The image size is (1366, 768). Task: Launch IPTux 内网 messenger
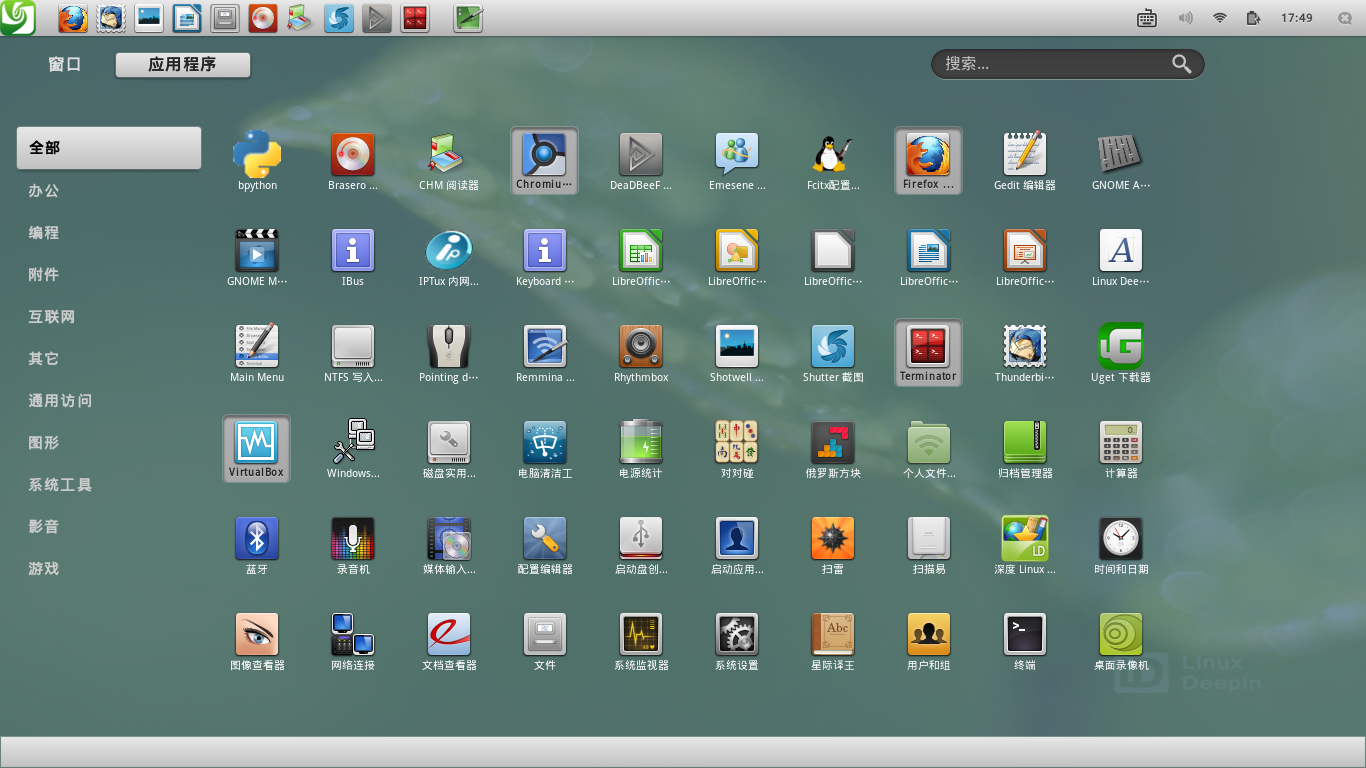click(x=449, y=258)
